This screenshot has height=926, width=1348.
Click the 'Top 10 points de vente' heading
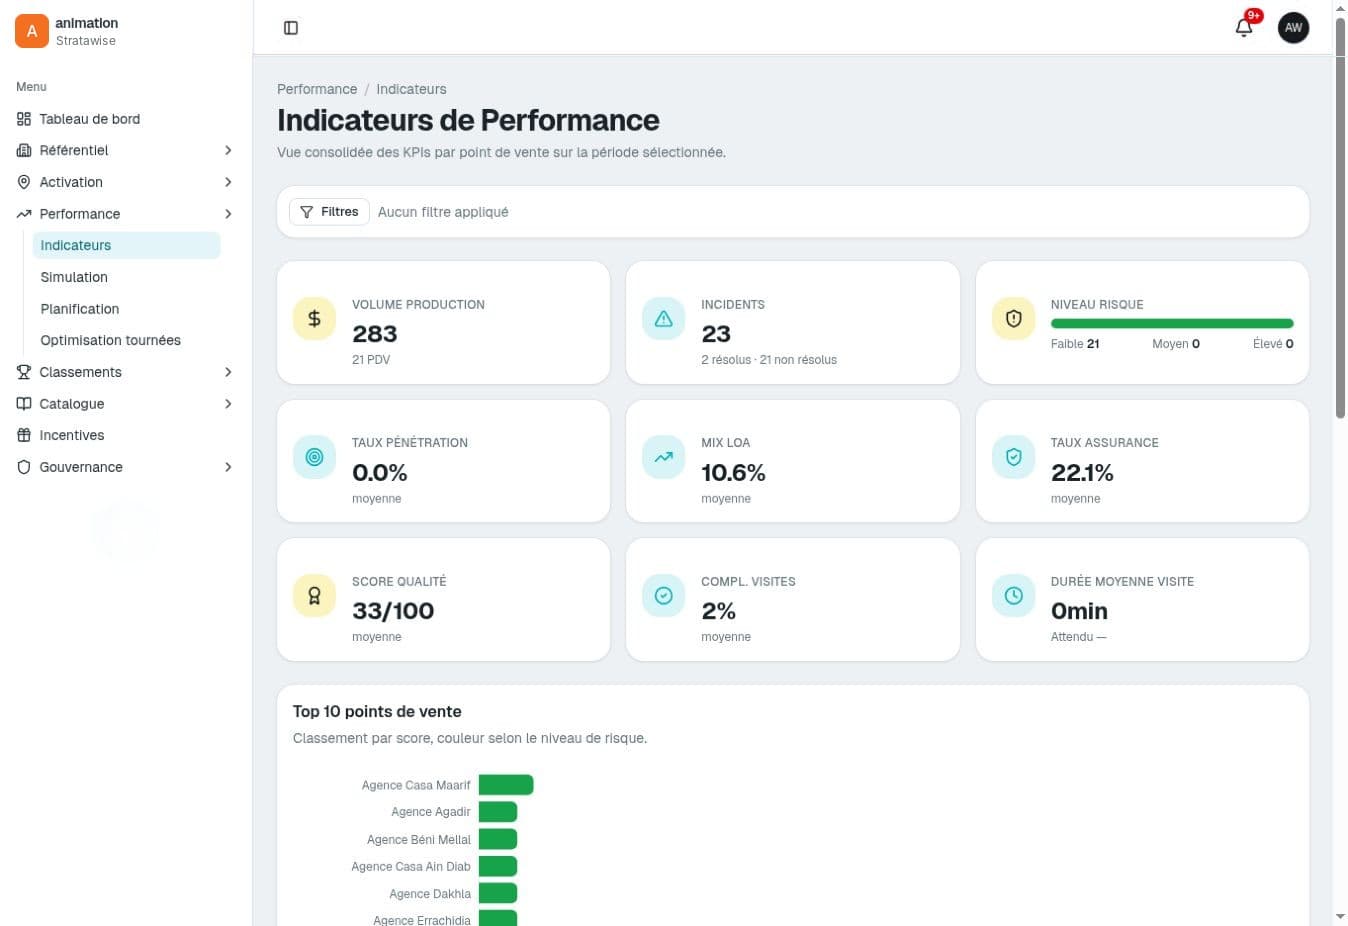(377, 712)
